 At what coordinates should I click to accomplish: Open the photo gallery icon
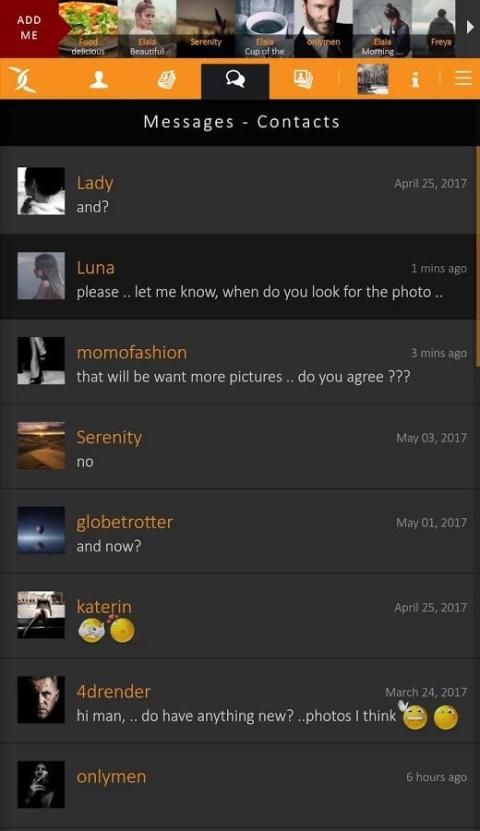point(304,79)
